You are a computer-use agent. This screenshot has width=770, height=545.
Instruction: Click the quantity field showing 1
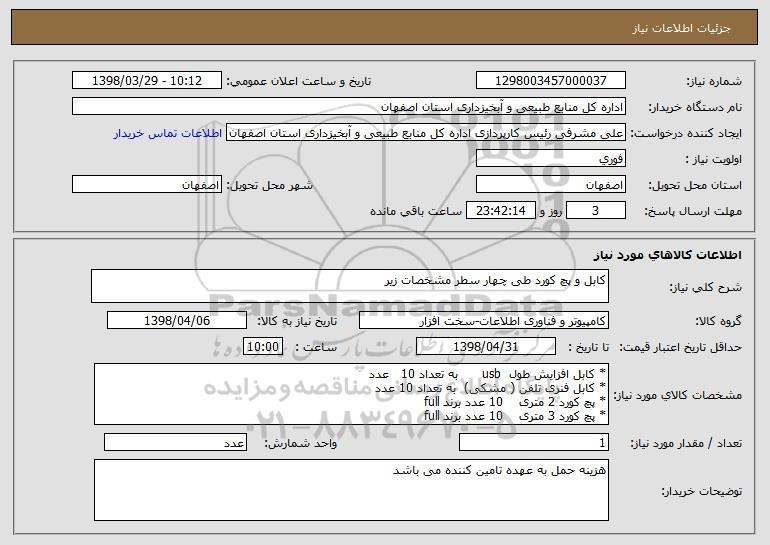click(534, 442)
